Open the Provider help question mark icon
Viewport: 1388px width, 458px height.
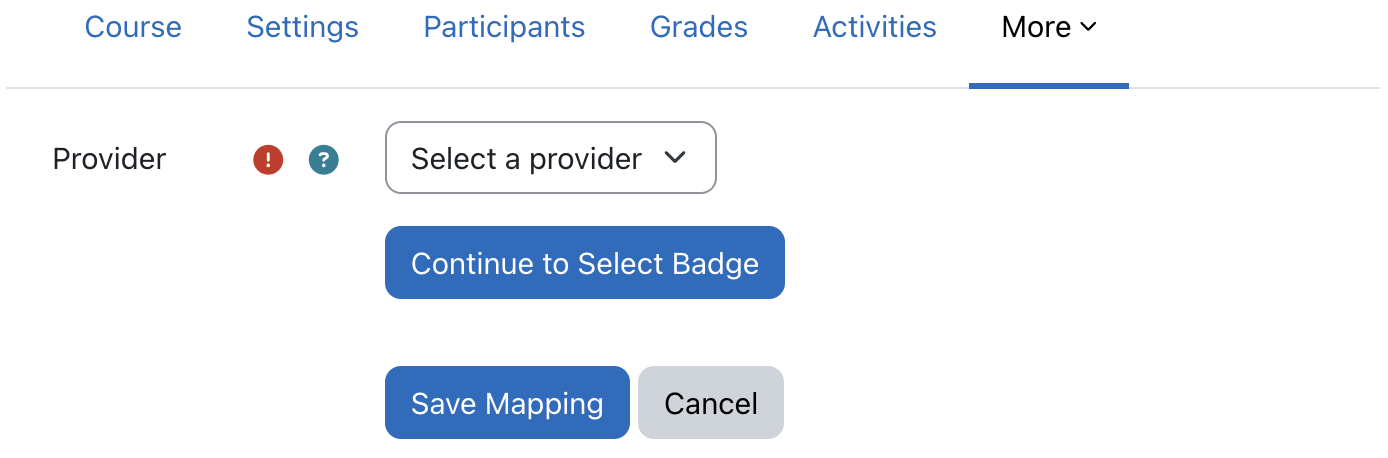click(x=324, y=159)
